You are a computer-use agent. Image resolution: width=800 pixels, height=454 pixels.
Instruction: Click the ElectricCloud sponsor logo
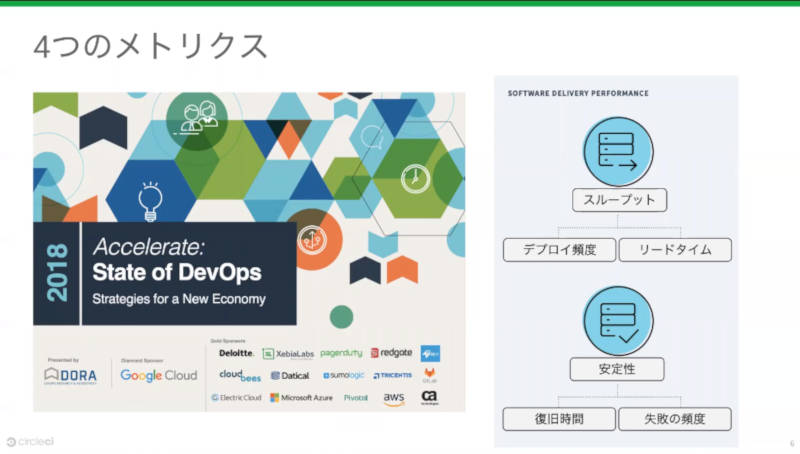coord(236,397)
